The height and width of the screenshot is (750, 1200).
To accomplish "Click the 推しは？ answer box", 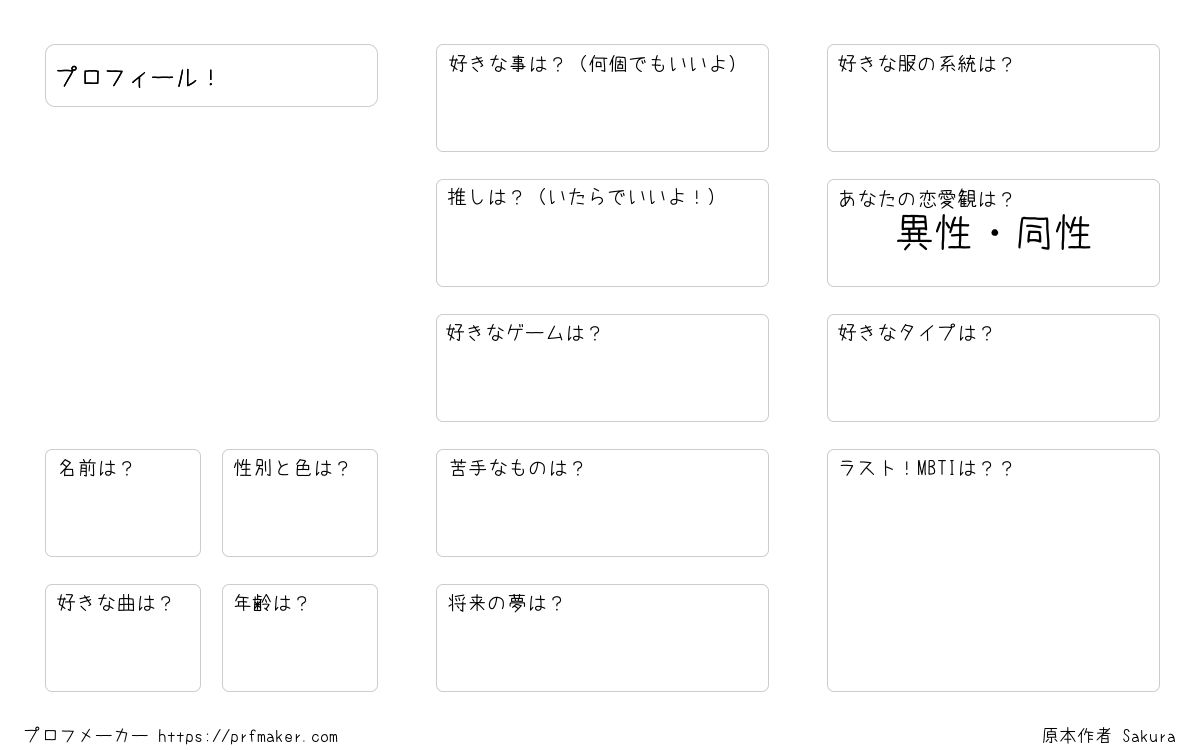I will pyautogui.click(x=602, y=233).
